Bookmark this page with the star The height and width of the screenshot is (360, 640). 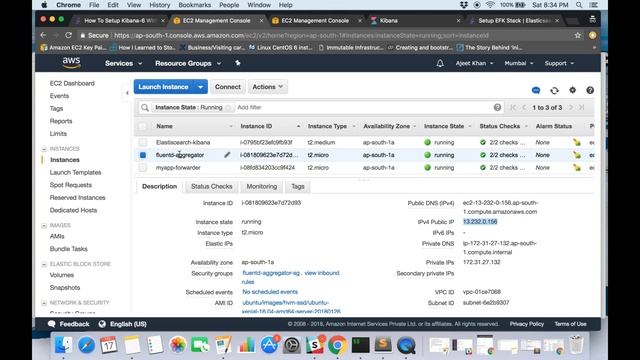578,36
